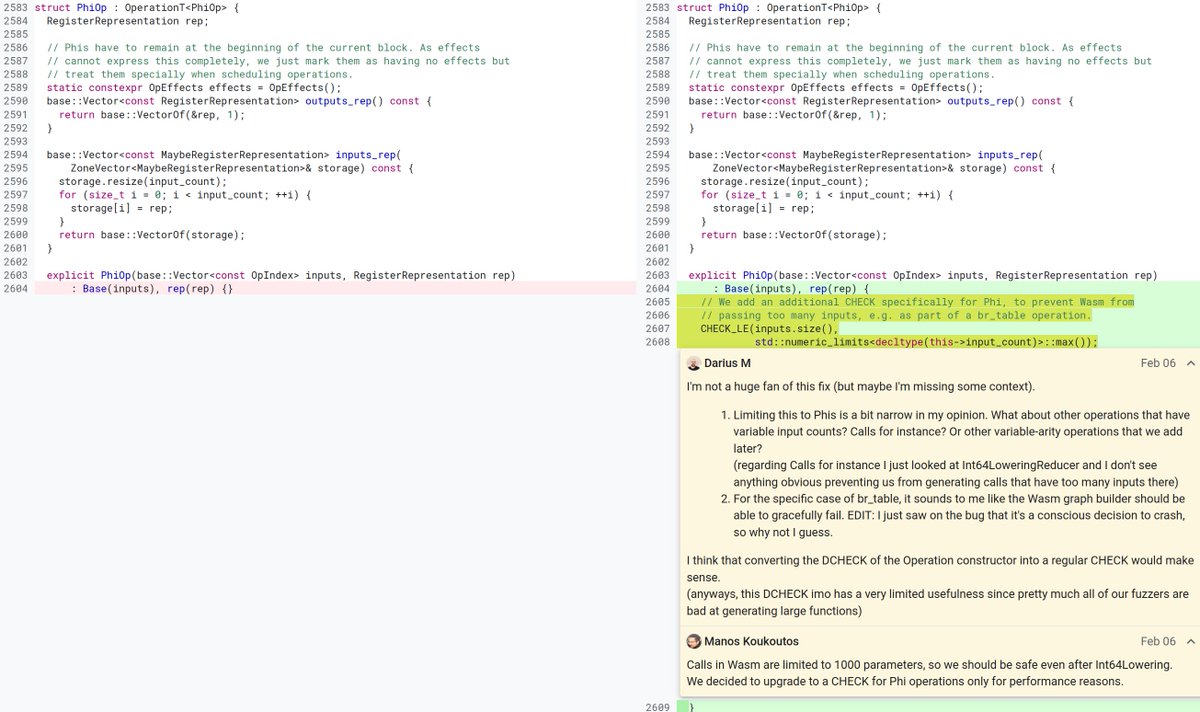The width and height of the screenshot is (1200, 712).
Task: Click Feb 06 date on Darius M's comment
Action: [1158, 363]
